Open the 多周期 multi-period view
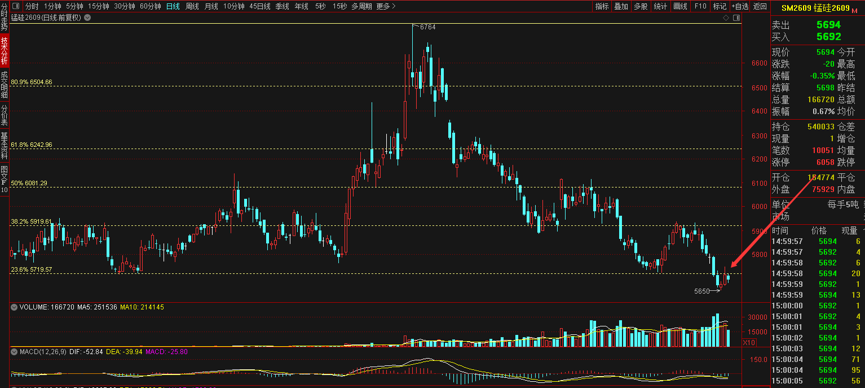 point(362,7)
